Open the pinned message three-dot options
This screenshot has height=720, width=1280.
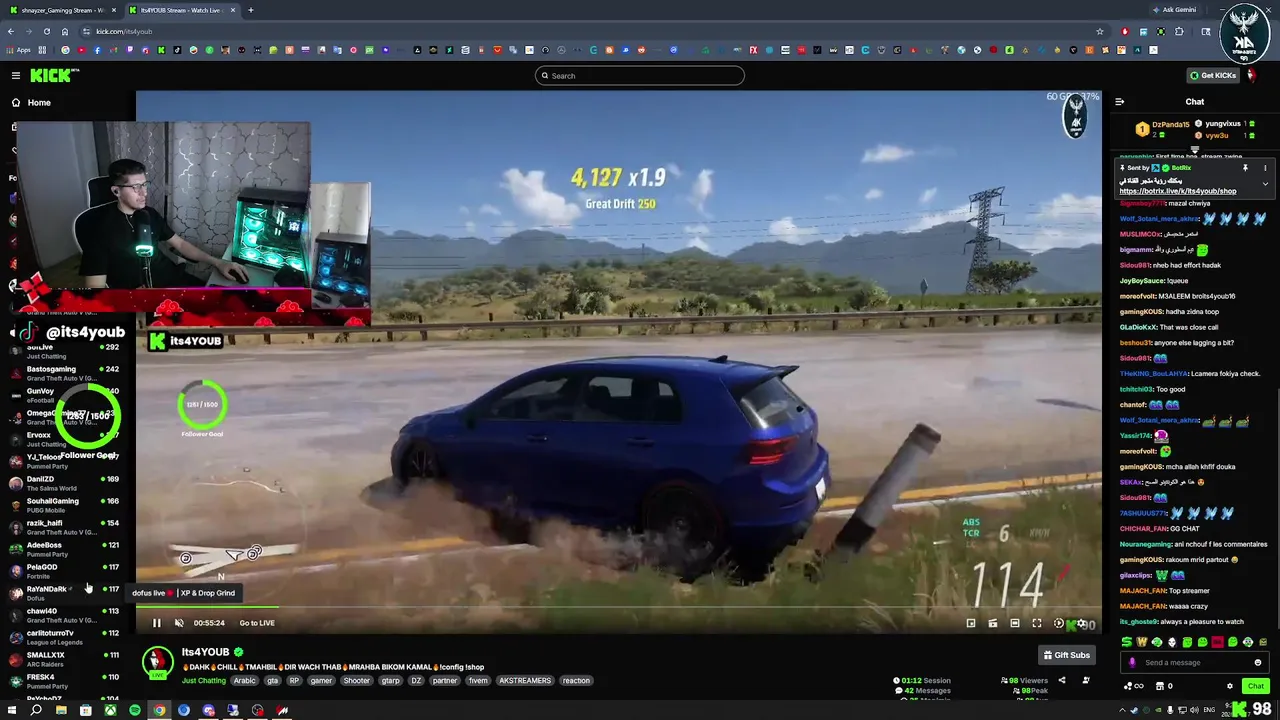click(1265, 168)
